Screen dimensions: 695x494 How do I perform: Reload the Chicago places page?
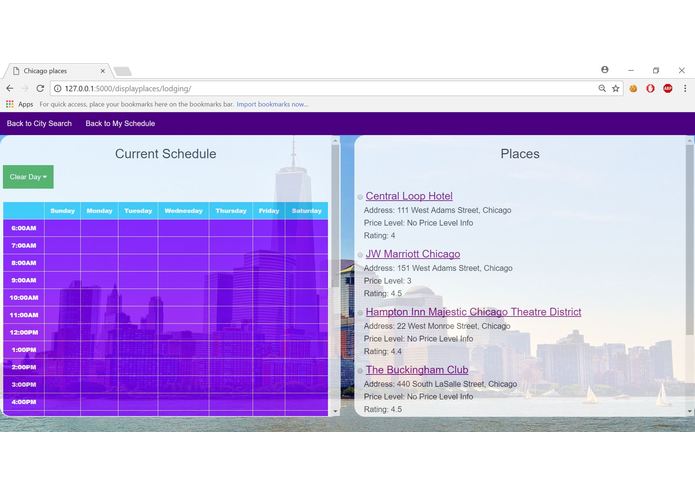click(40, 89)
